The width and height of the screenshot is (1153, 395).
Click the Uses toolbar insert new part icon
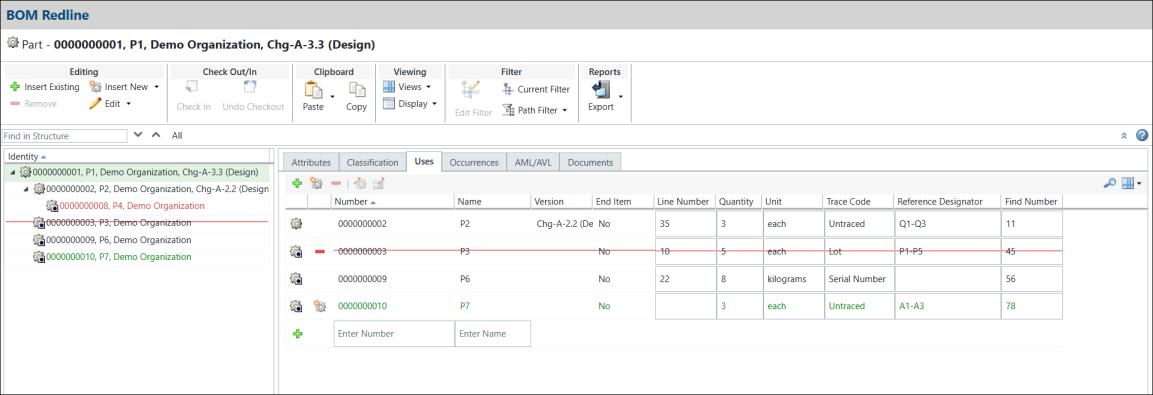pos(316,183)
